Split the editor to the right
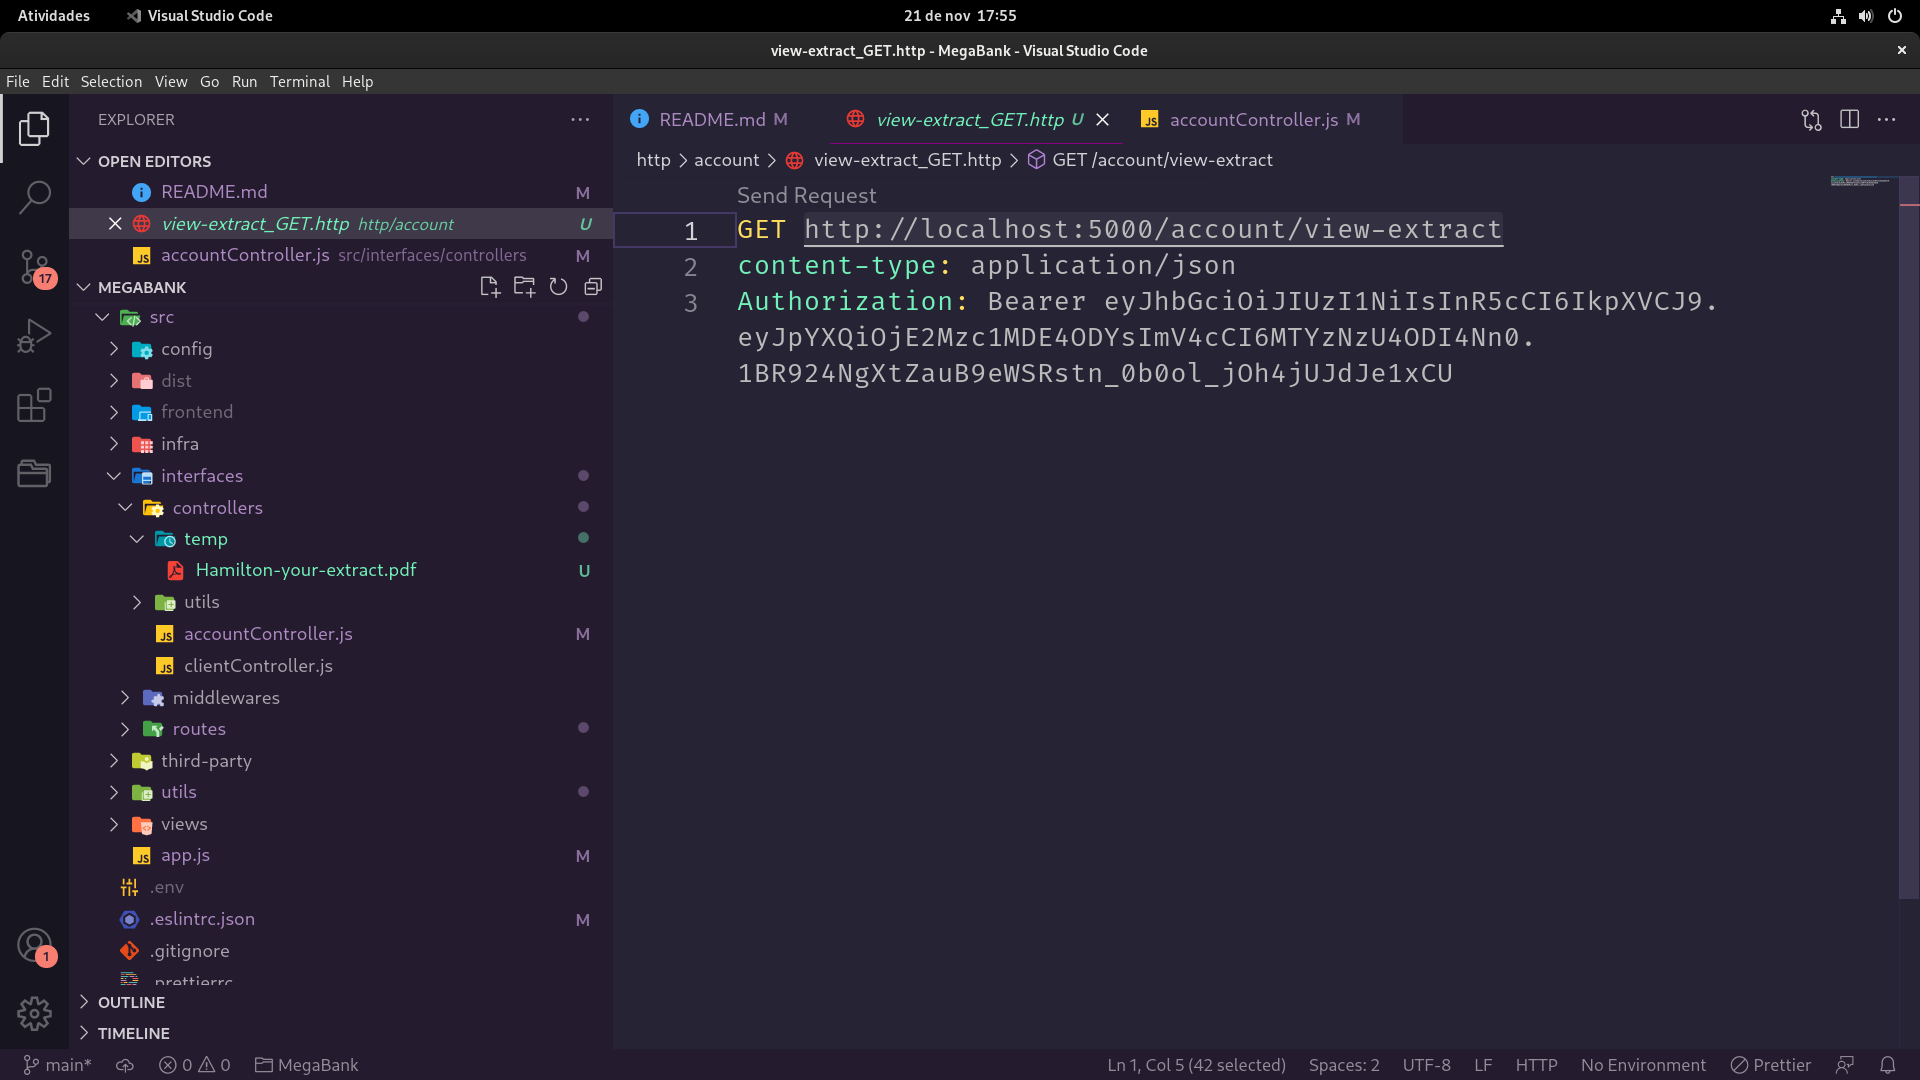Screen dimensions: 1920x1080 pos(1849,119)
